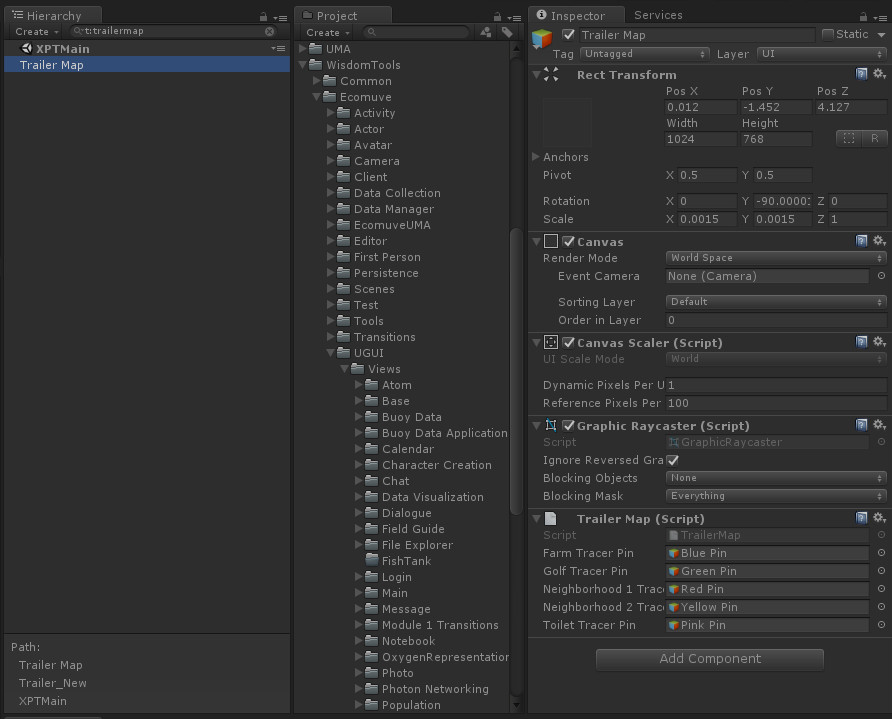892x719 pixels.
Task: Toggle blueprint mode in Rect Transform
Action: pyautogui.click(x=849, y=138)
